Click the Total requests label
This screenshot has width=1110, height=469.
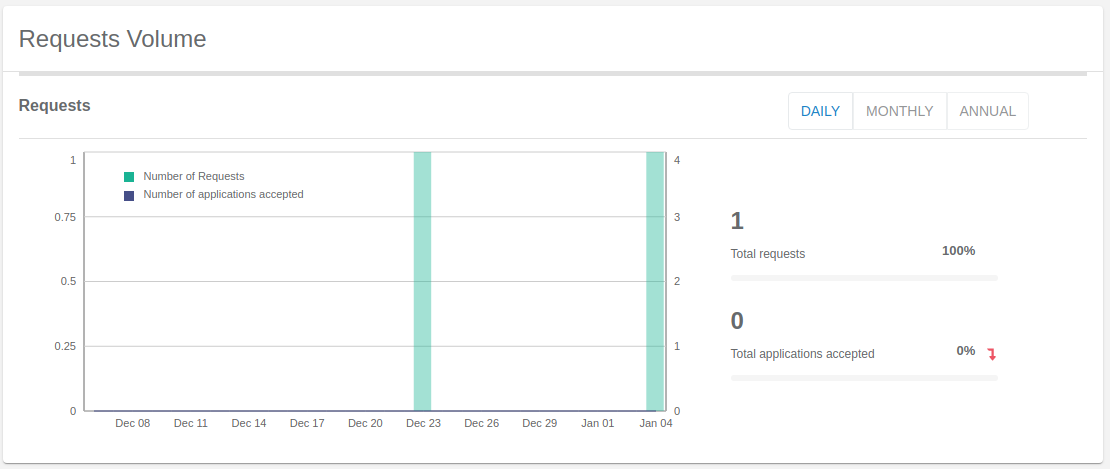[768, 253]
